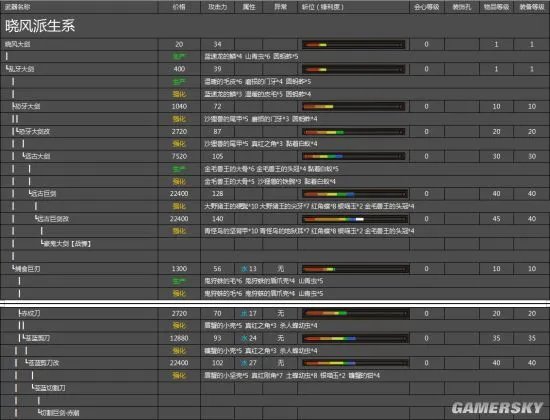Select the 豪鬼大剑【战憟】 tree entry
This screenshot has width=550, height=420.
(x=66, y=244)
